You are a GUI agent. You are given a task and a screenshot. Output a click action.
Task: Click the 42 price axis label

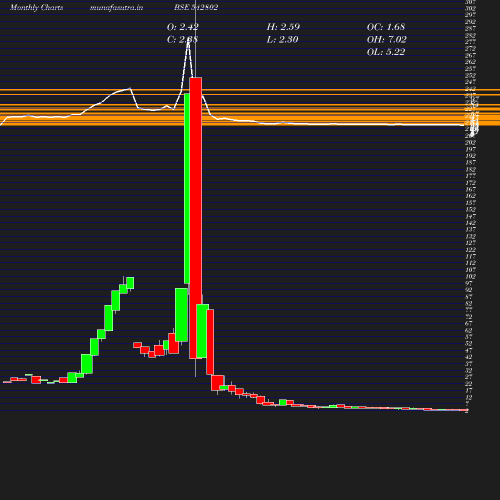469,357
